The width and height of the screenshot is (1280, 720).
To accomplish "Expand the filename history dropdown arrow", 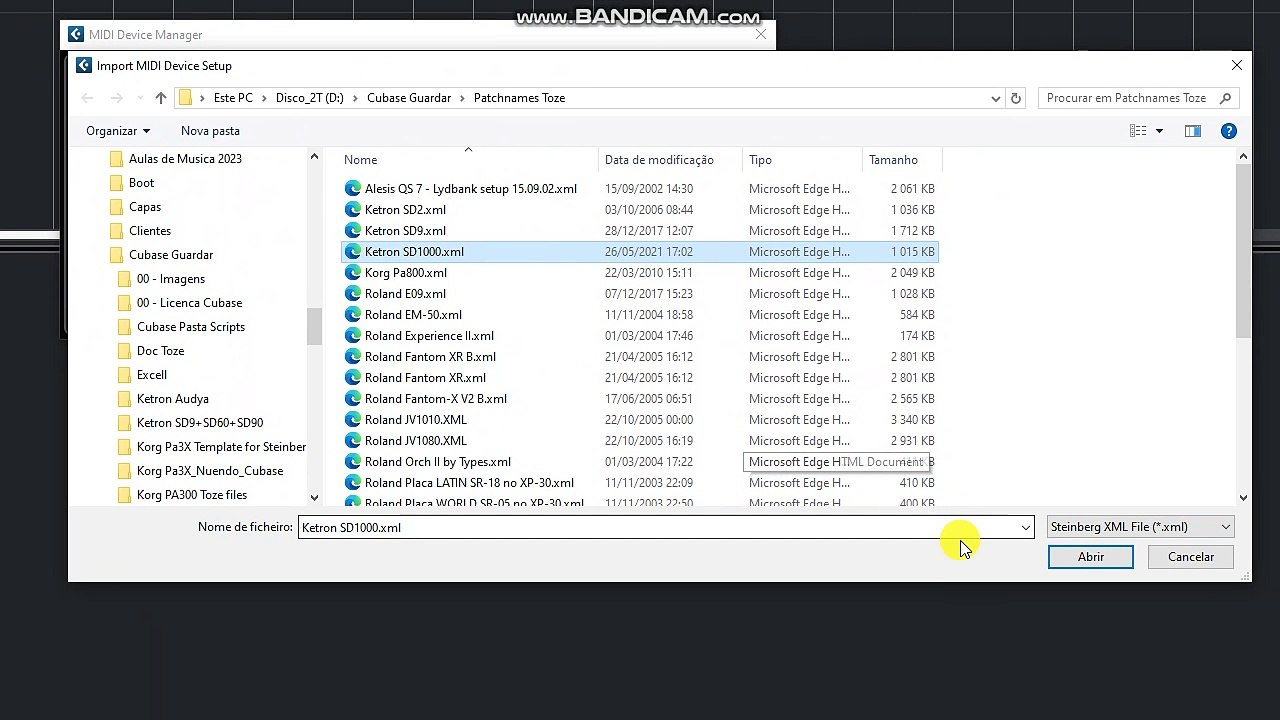I will tap(1025, 527).
